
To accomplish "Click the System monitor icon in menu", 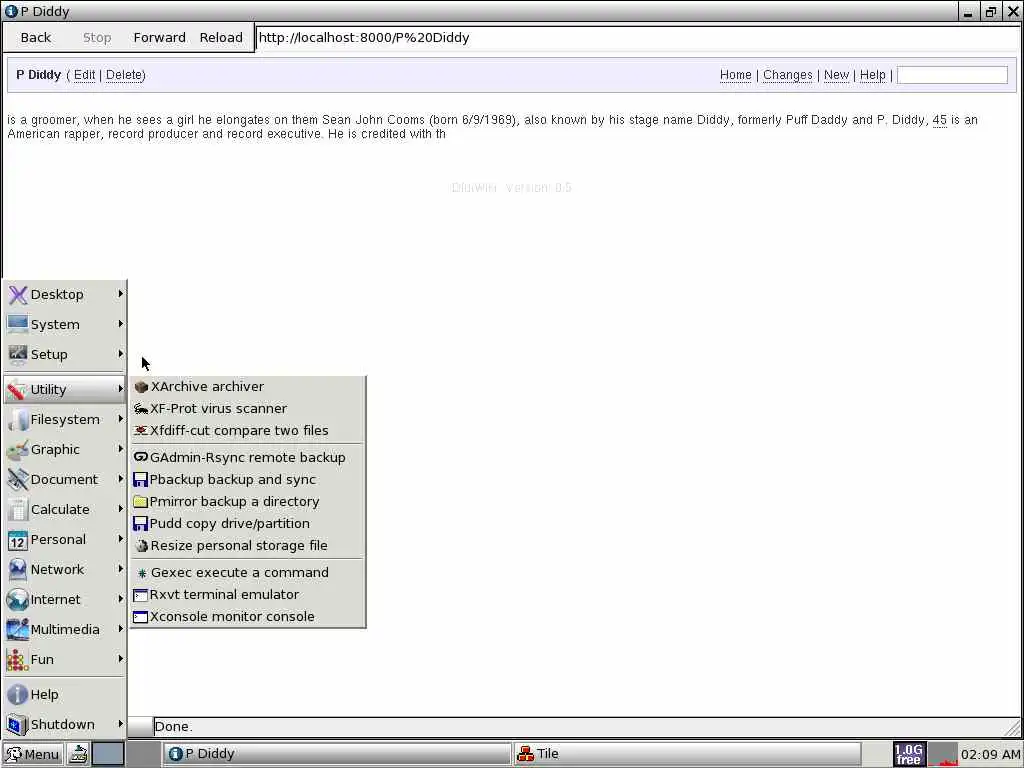I will pos(18,325).
